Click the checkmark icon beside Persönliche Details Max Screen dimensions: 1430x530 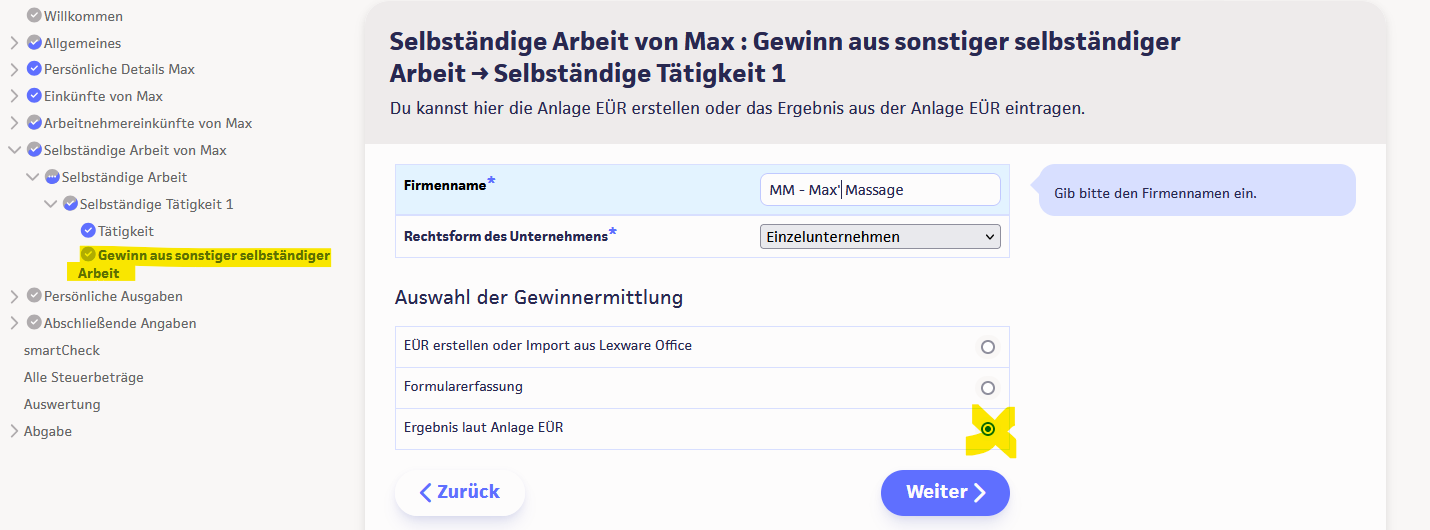point(34,70)
